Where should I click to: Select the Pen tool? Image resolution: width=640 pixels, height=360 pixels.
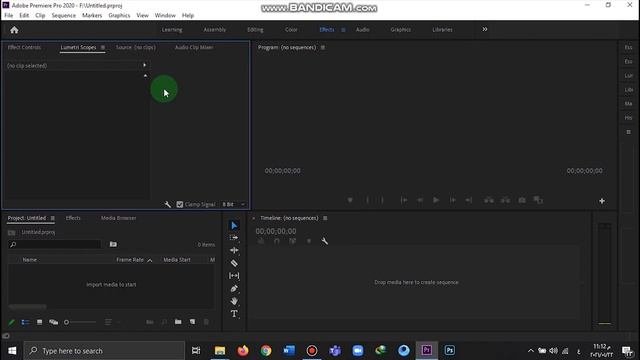pos(234,289)
